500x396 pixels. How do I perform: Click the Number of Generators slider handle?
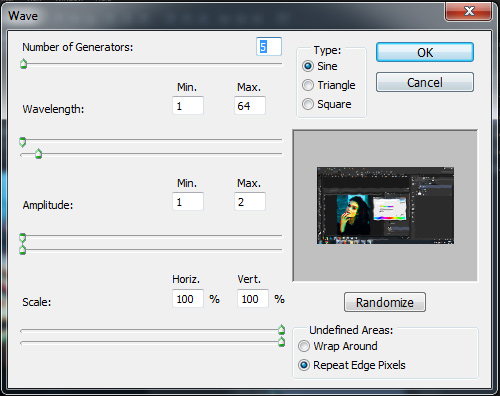(x=23, y=63)
